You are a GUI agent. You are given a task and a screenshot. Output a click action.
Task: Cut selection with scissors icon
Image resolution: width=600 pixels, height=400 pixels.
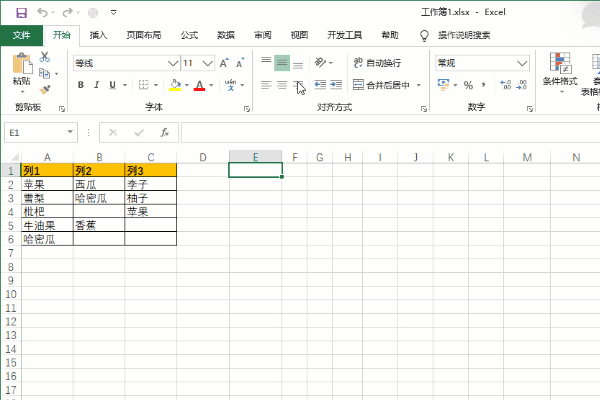click(x=45, y=57)
